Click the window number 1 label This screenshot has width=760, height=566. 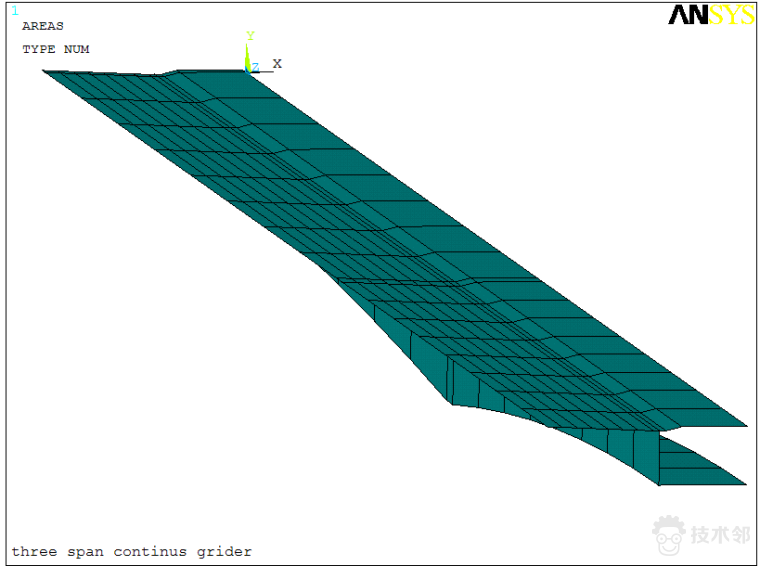click(14, 11)
